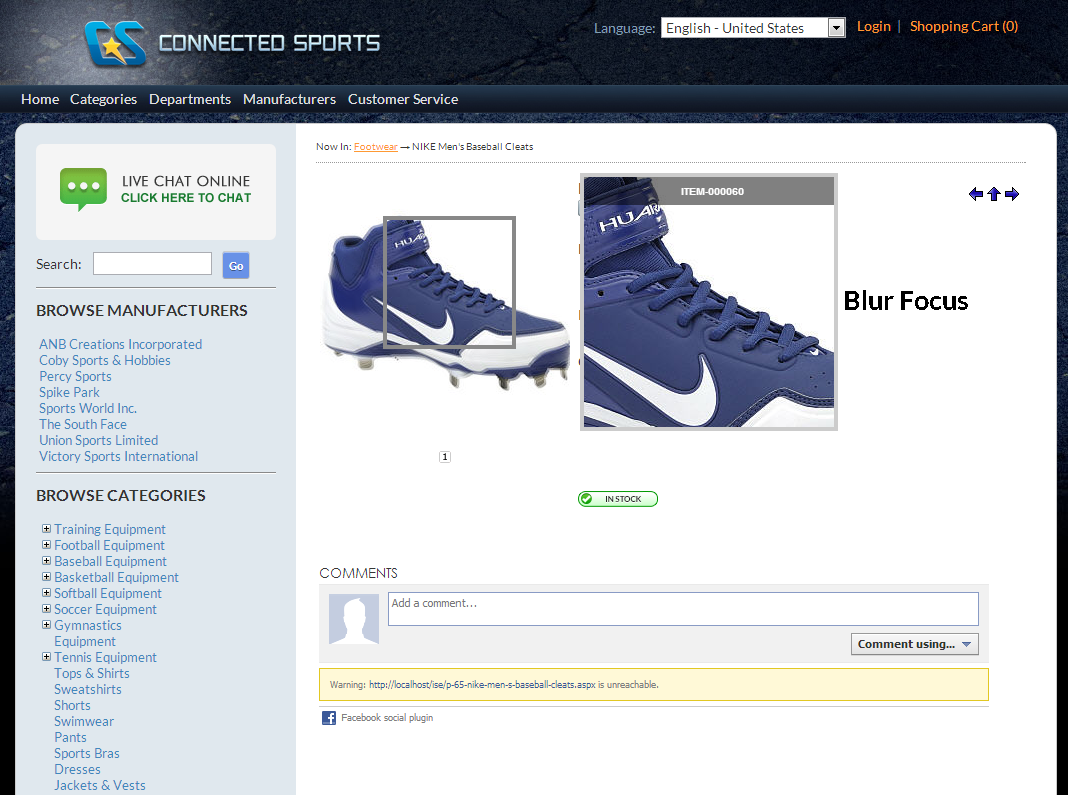Click the Add a comment text box
1068x795 pixels.
point(683,608)
